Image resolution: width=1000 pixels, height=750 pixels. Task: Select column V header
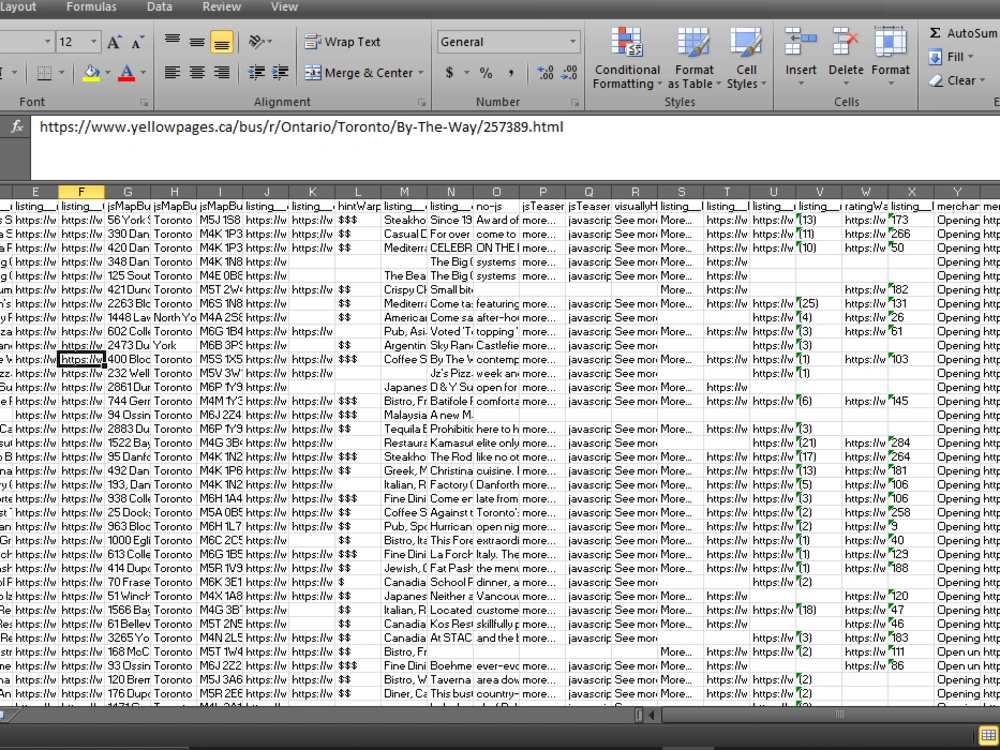(x=820, y=191)
